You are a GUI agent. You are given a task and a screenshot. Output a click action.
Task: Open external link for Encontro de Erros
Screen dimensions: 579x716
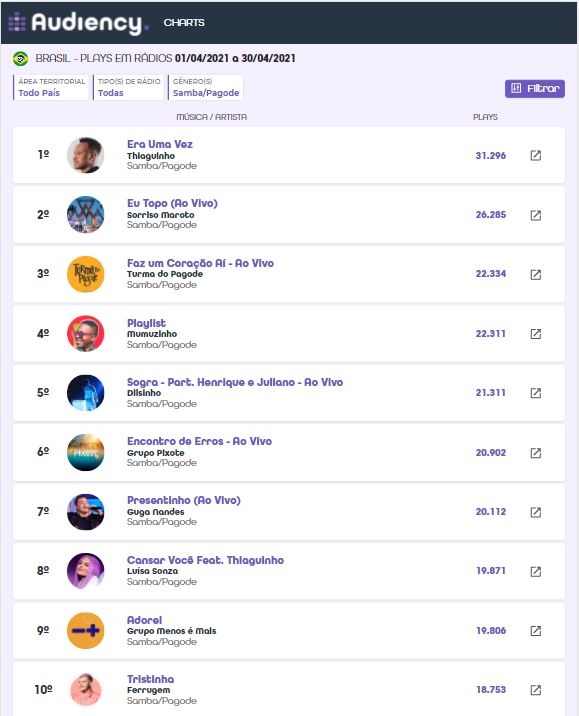536,453
